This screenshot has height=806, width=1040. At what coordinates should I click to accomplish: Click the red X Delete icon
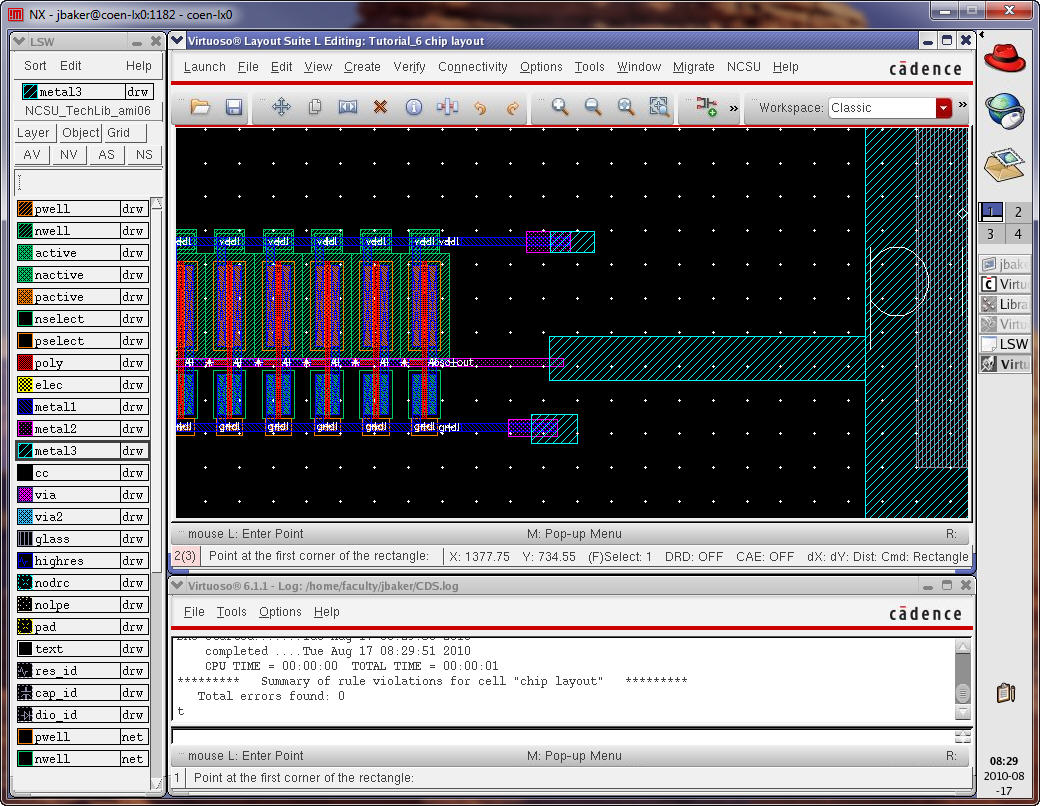tap(380, 107)
